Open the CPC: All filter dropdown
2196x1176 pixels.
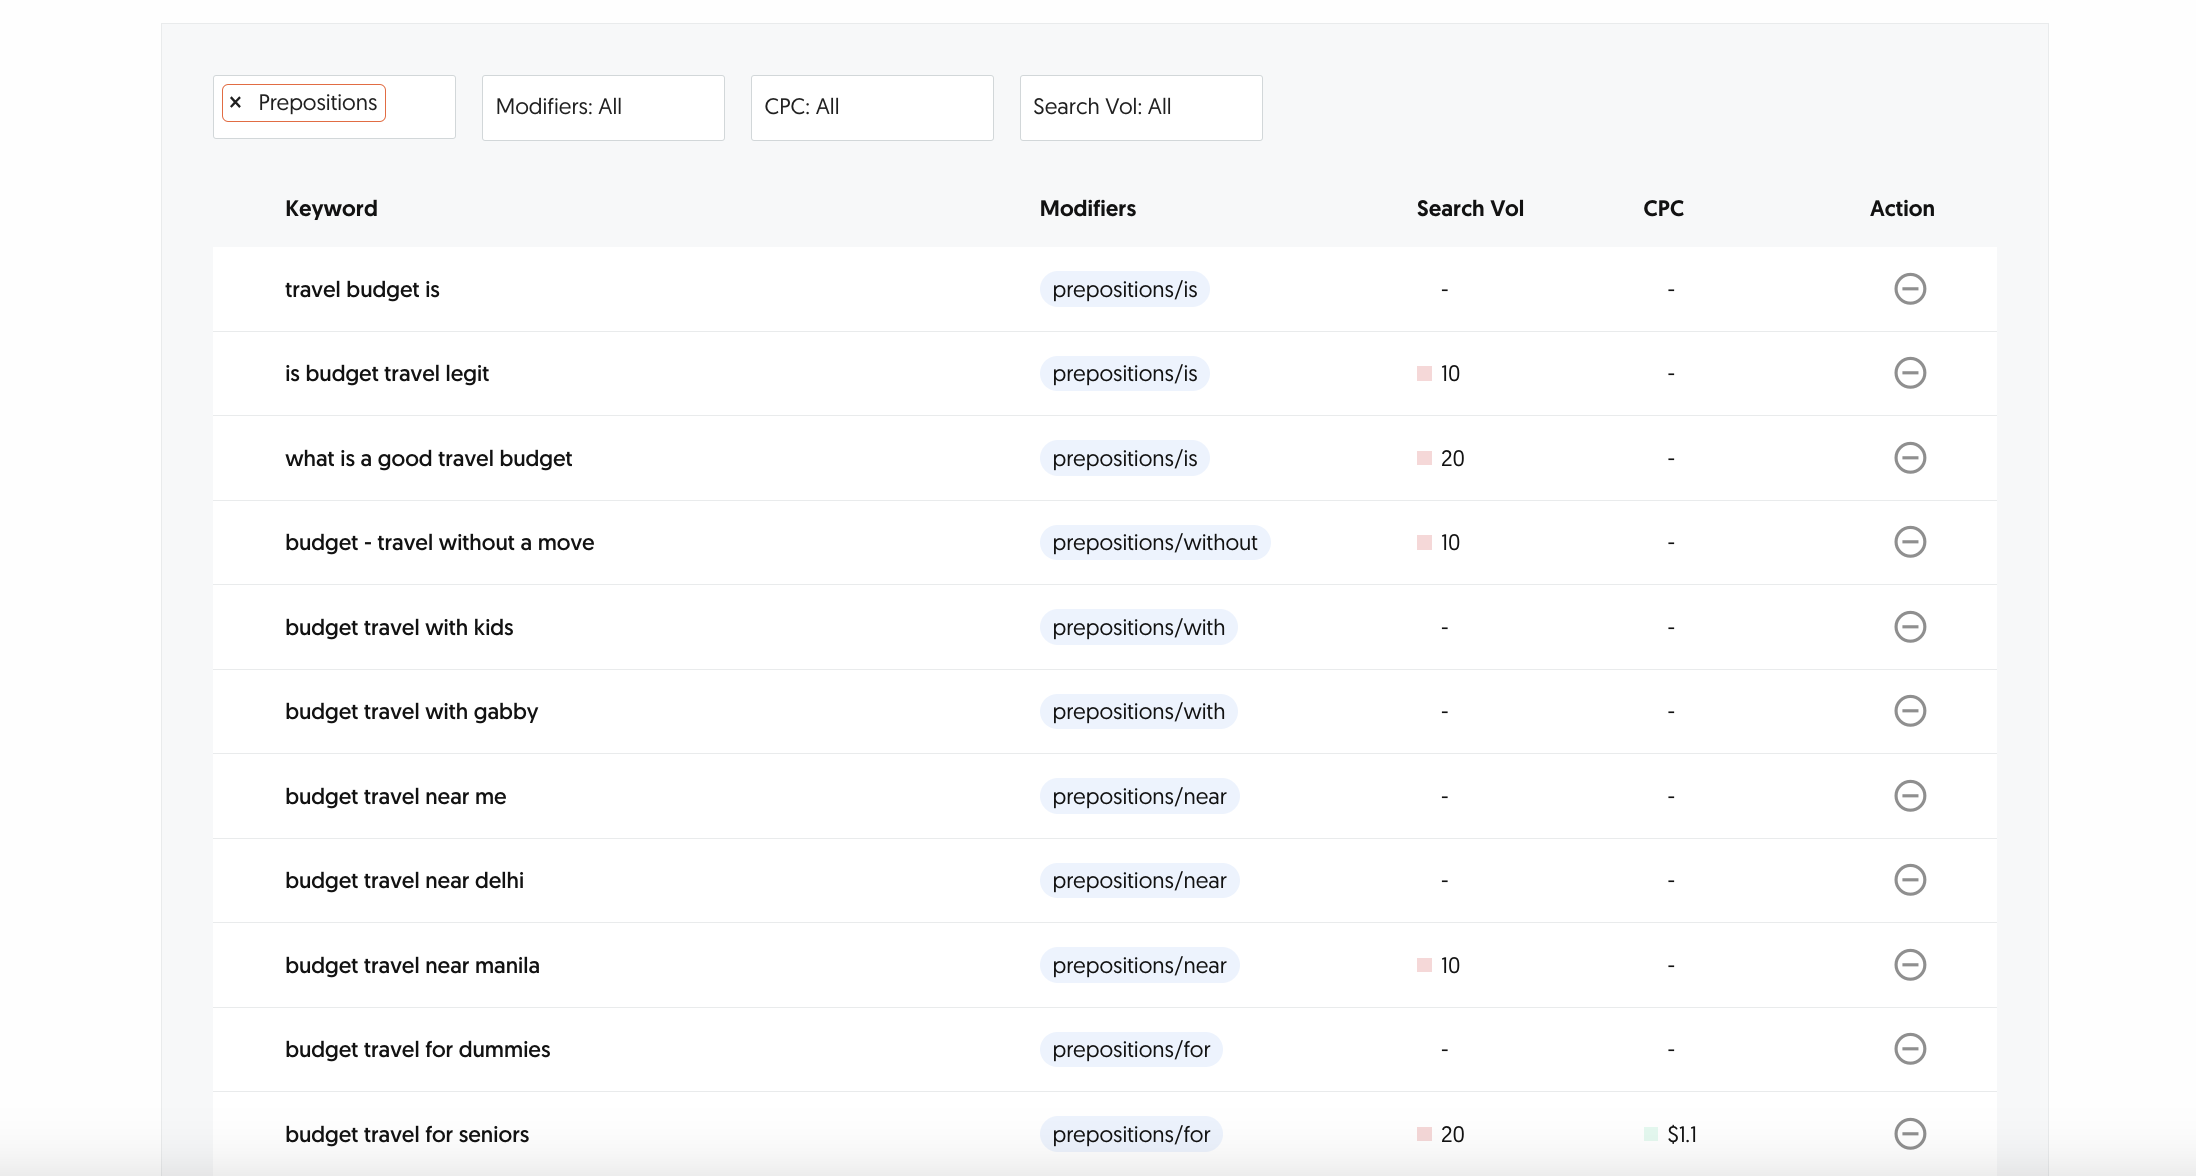[871, 107]
